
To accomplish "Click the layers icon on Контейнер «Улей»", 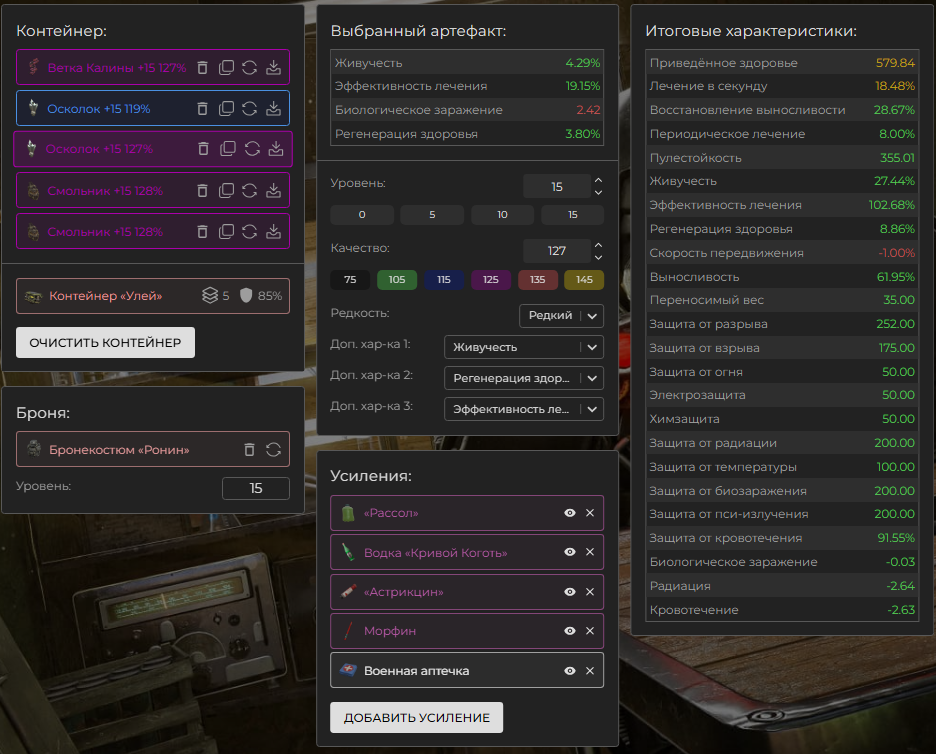I will 210,296.
